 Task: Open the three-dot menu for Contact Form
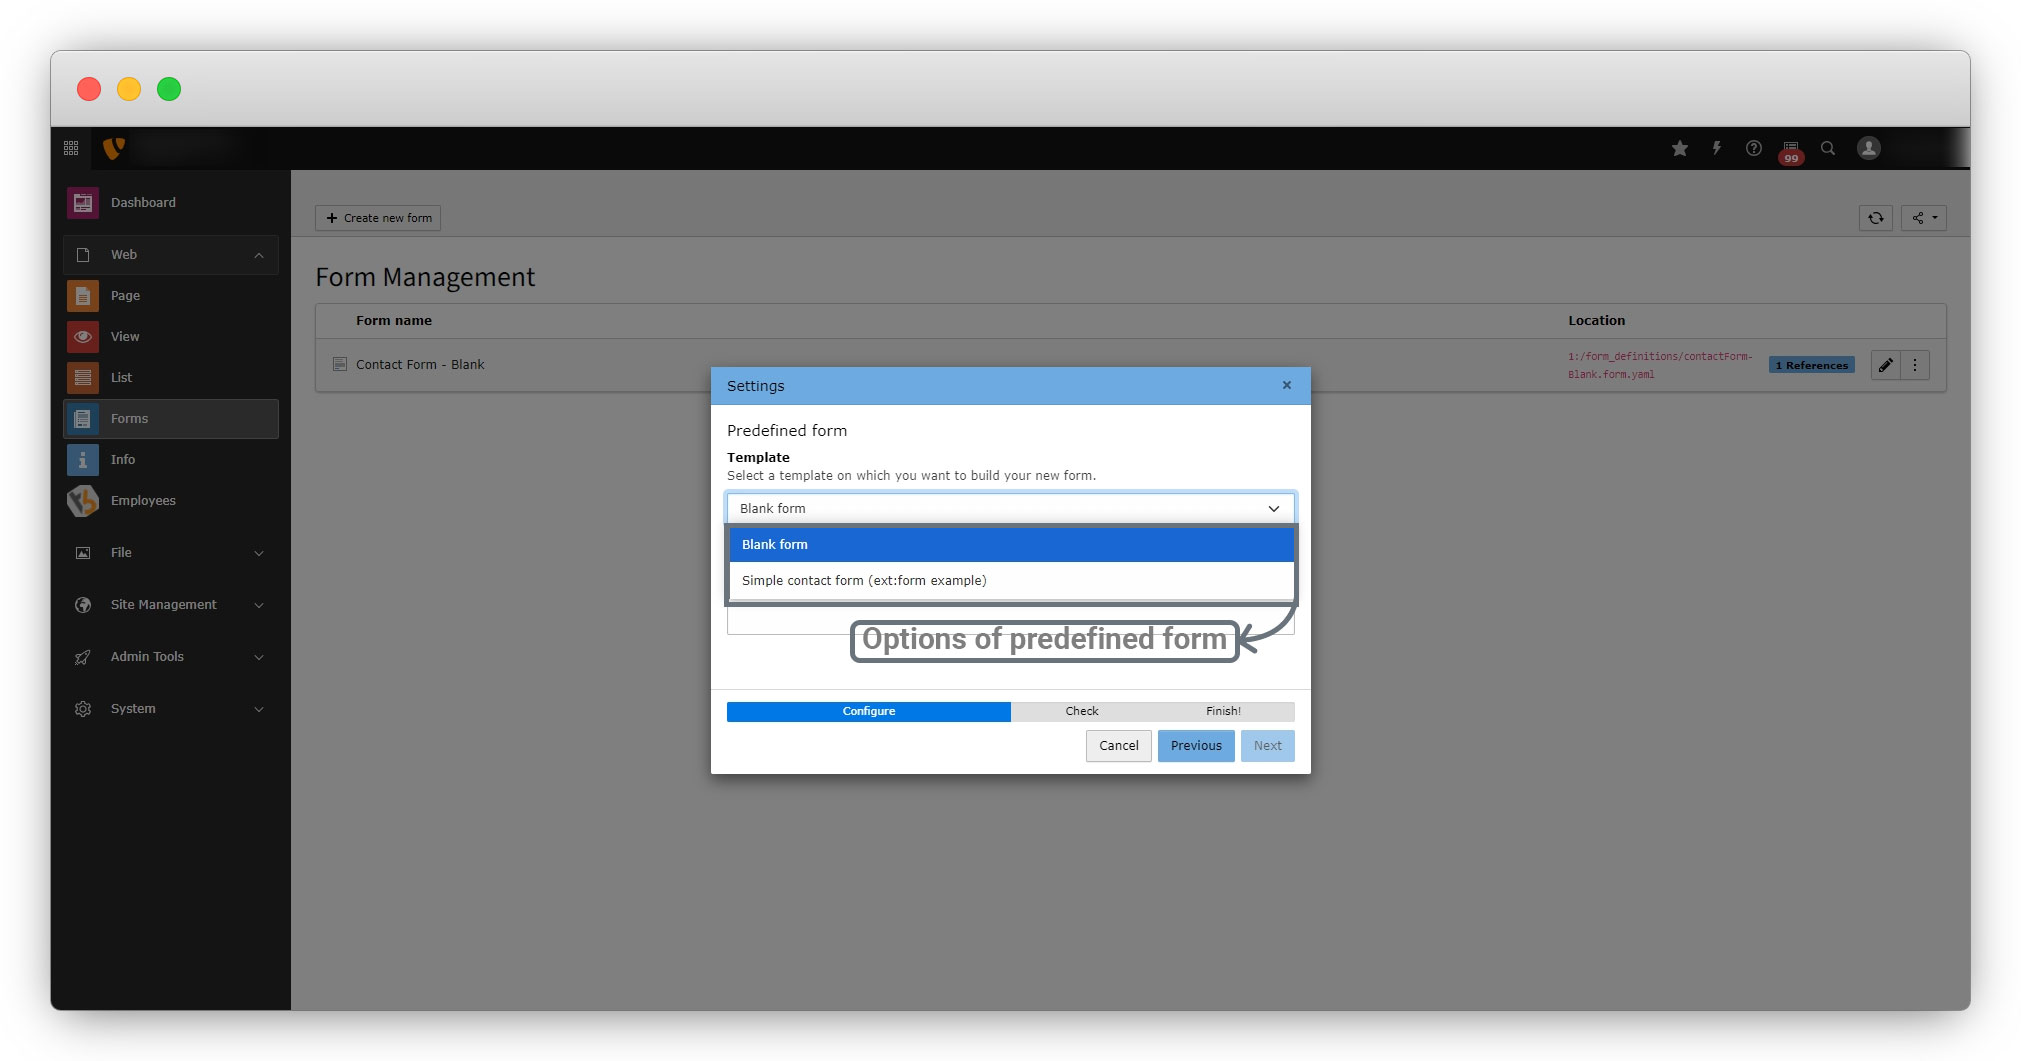pyautogui.click(x=1915, y=365)
